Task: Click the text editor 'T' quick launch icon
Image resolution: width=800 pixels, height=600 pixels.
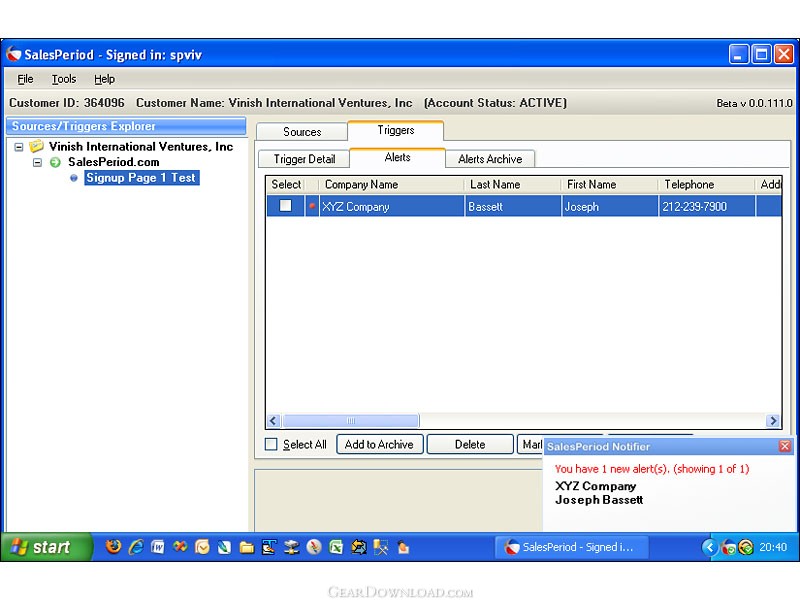Action: click(269, 547)
